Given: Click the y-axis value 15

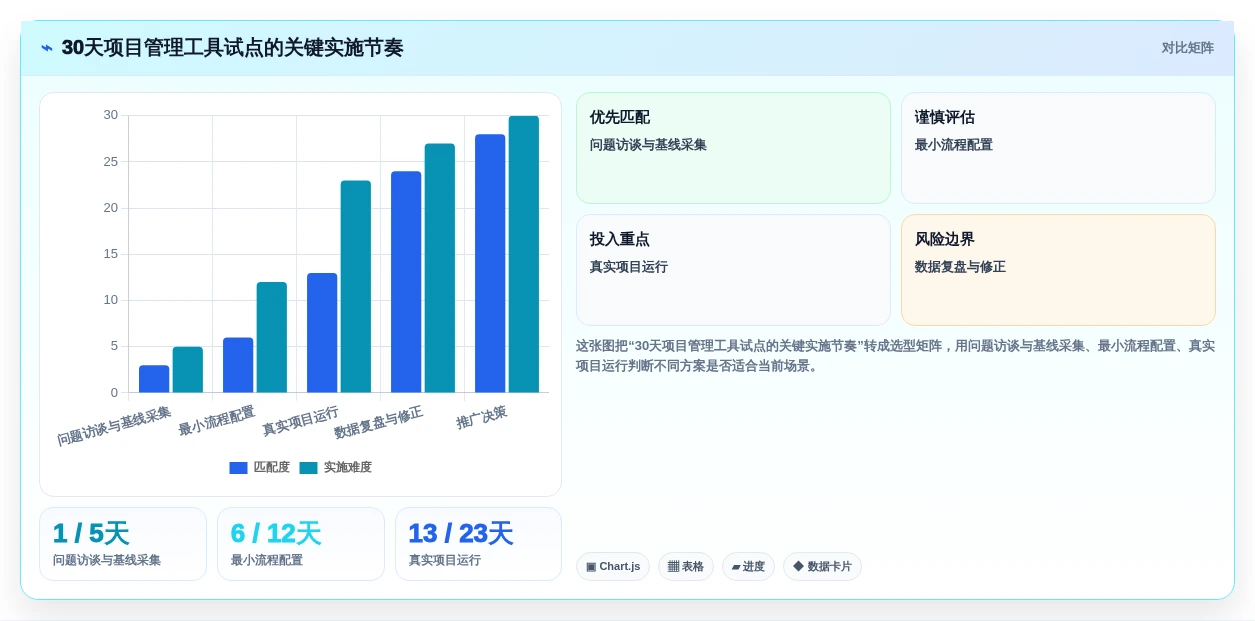Looking at the screenshot, I should 110,254.
